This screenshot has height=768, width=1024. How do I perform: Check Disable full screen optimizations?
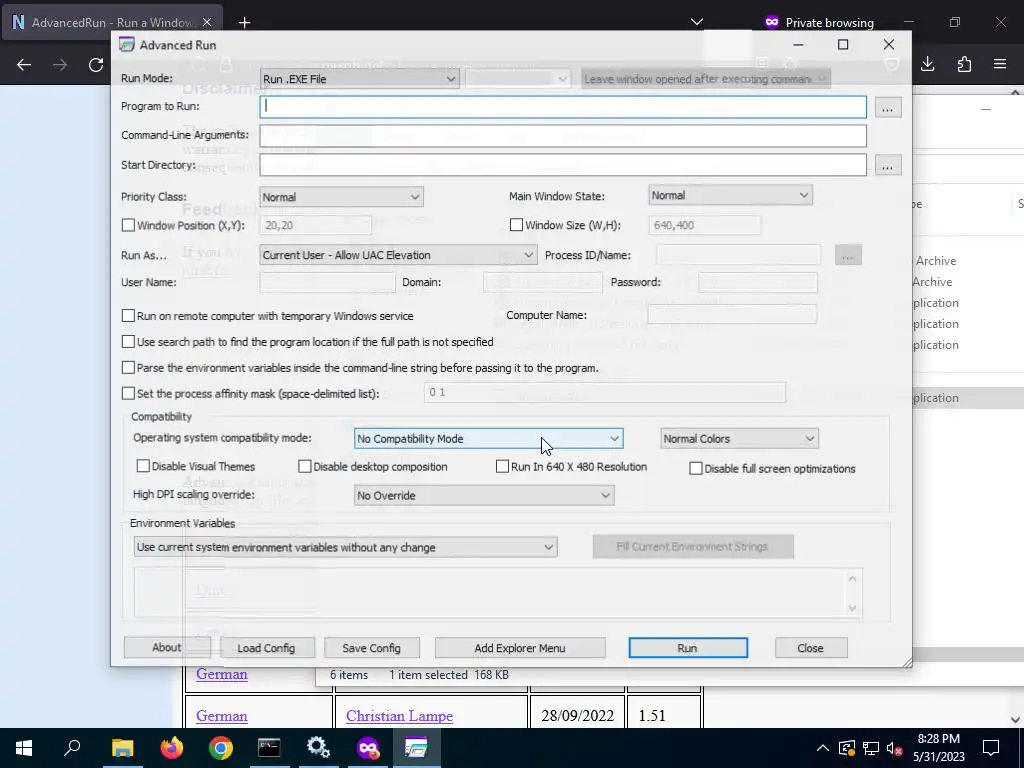(696, 468)
